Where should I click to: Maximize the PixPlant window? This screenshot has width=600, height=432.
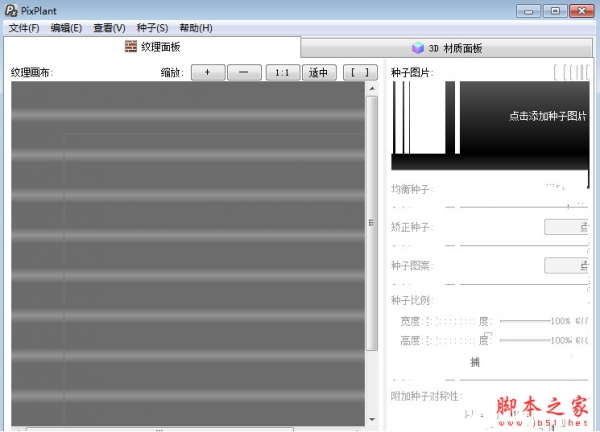555,11
